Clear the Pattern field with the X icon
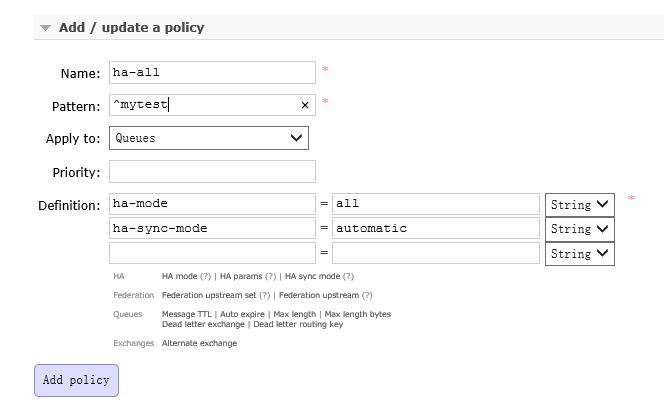The height and width of the screenshot is (418, 664). point(305,105)
